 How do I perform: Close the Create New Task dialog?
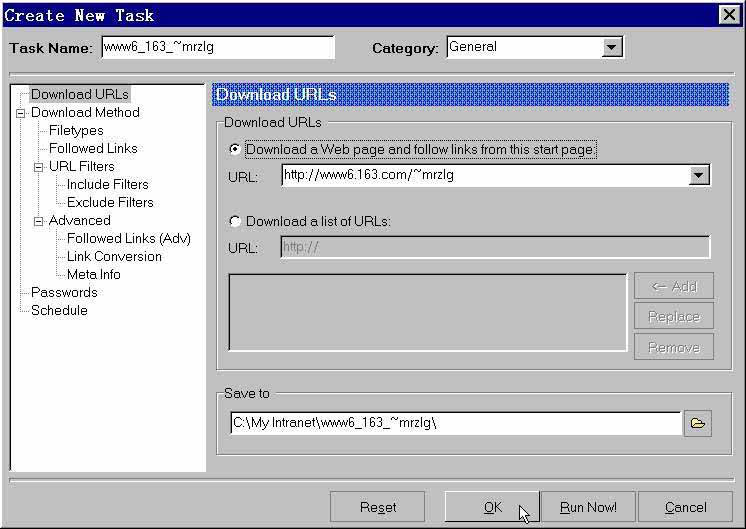729,14
